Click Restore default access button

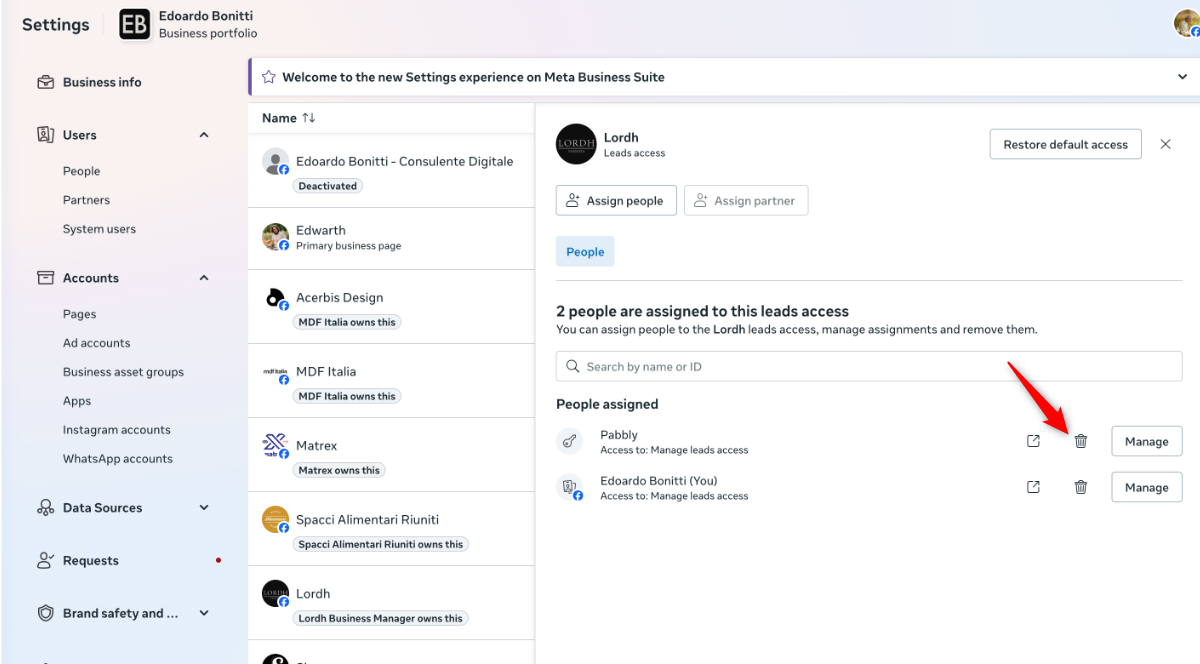(1065, 144)
